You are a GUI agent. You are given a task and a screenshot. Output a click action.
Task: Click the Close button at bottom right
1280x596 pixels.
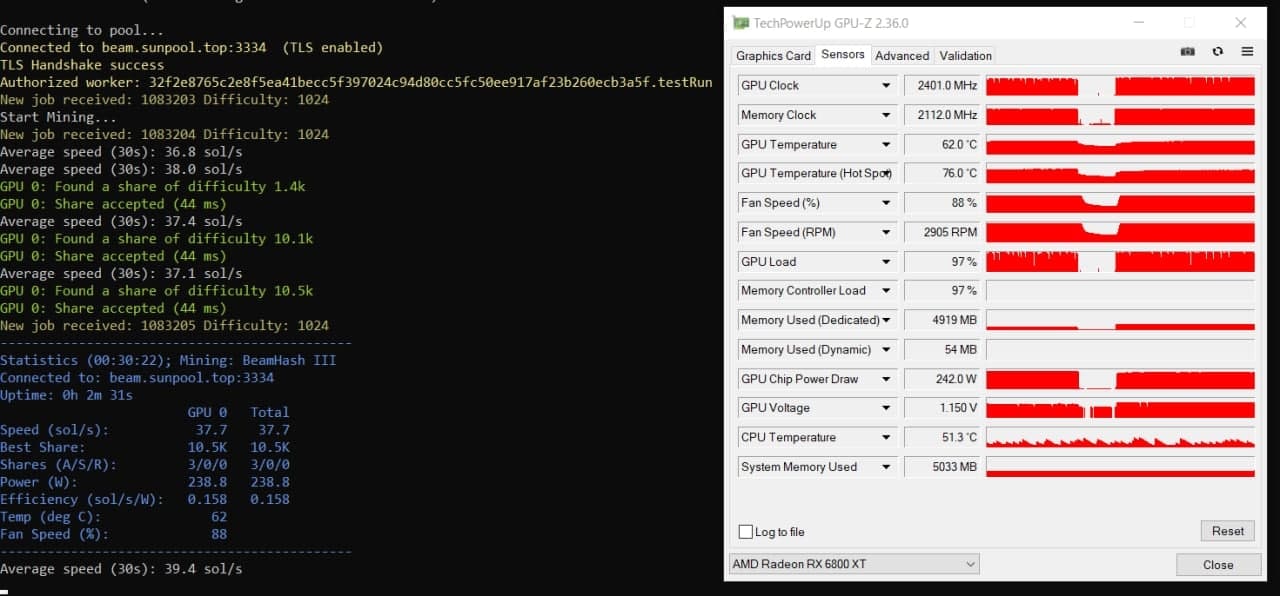click(1218, 565)
